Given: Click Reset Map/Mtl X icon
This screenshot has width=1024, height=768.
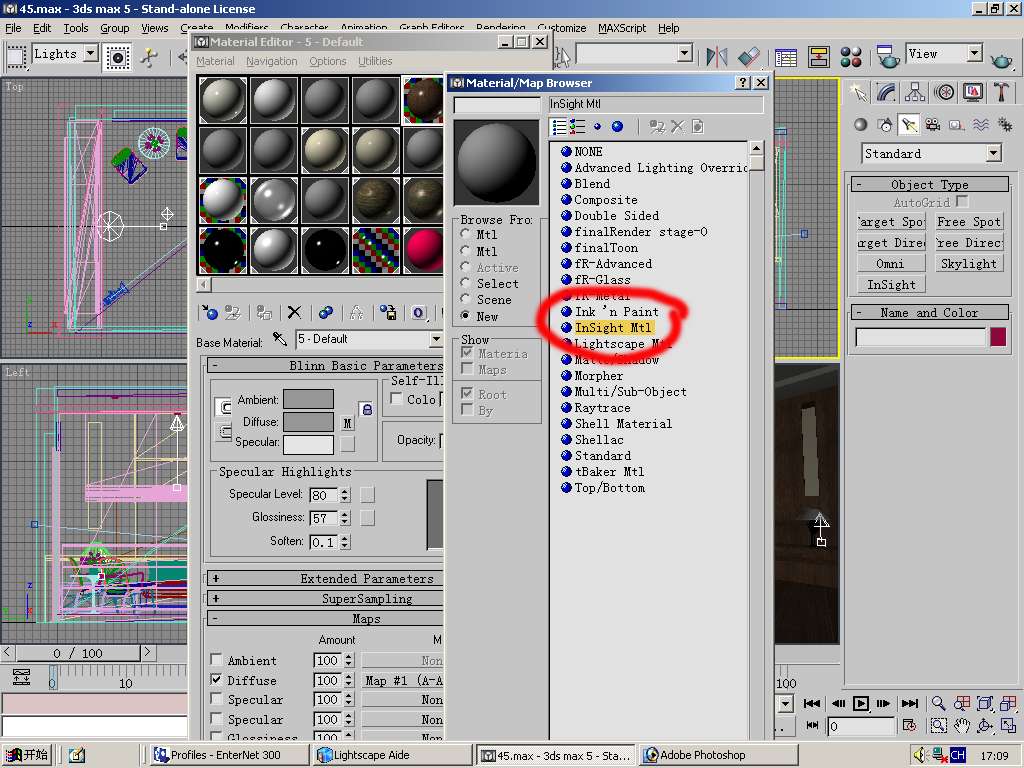Looking at the screenshot, I should pos(295,313).
